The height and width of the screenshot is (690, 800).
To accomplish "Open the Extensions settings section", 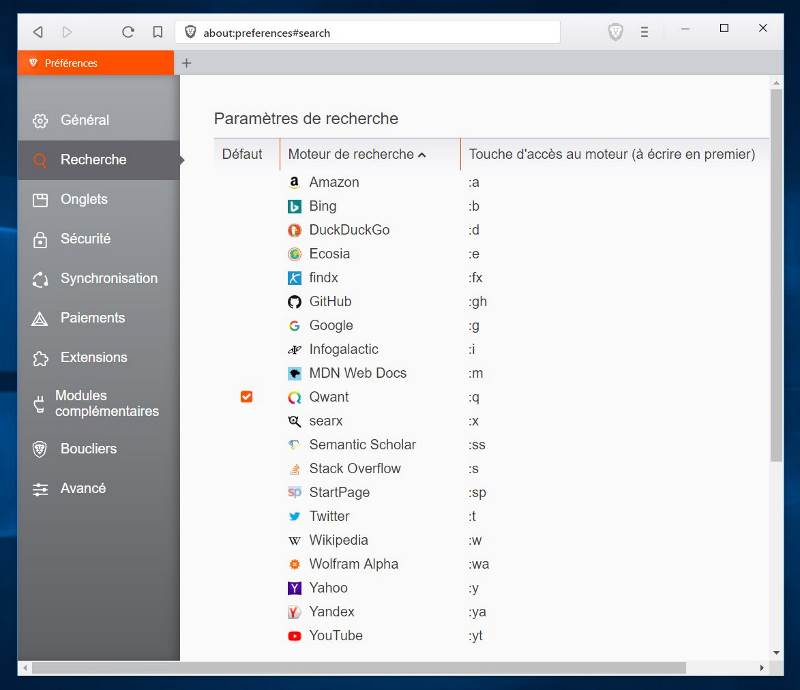I will pos(98,358).
